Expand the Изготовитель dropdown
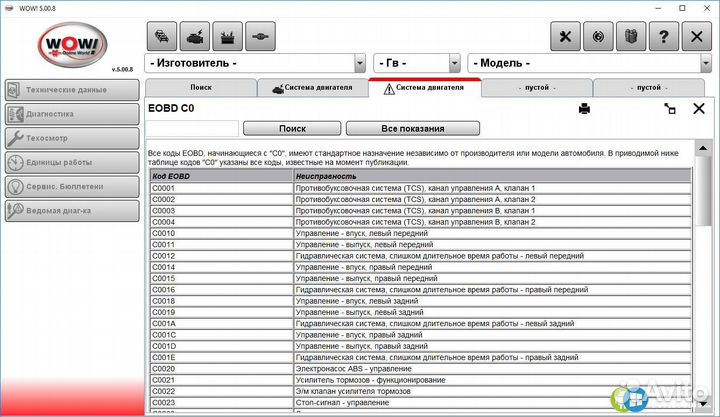 coord(358,63)
